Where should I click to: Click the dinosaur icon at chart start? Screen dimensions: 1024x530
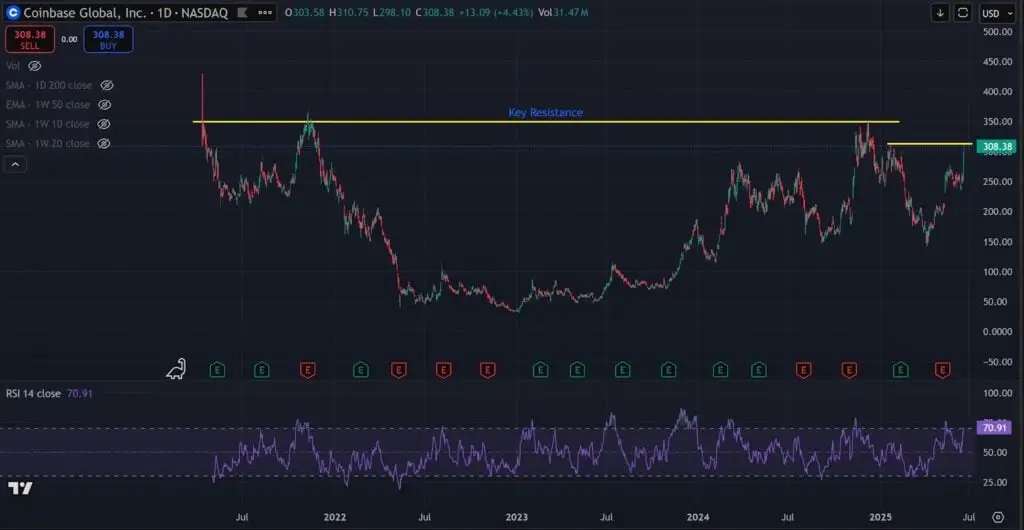[x=176, y=369]
